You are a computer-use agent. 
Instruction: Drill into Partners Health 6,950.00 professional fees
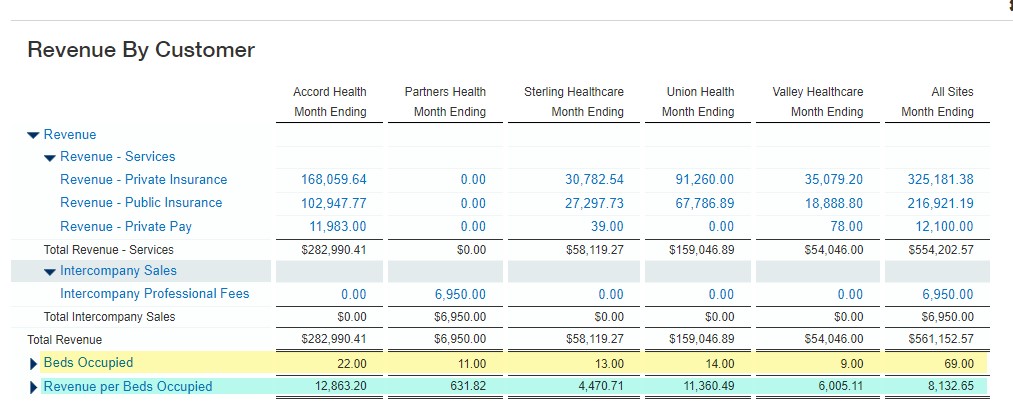click(459, 294)
